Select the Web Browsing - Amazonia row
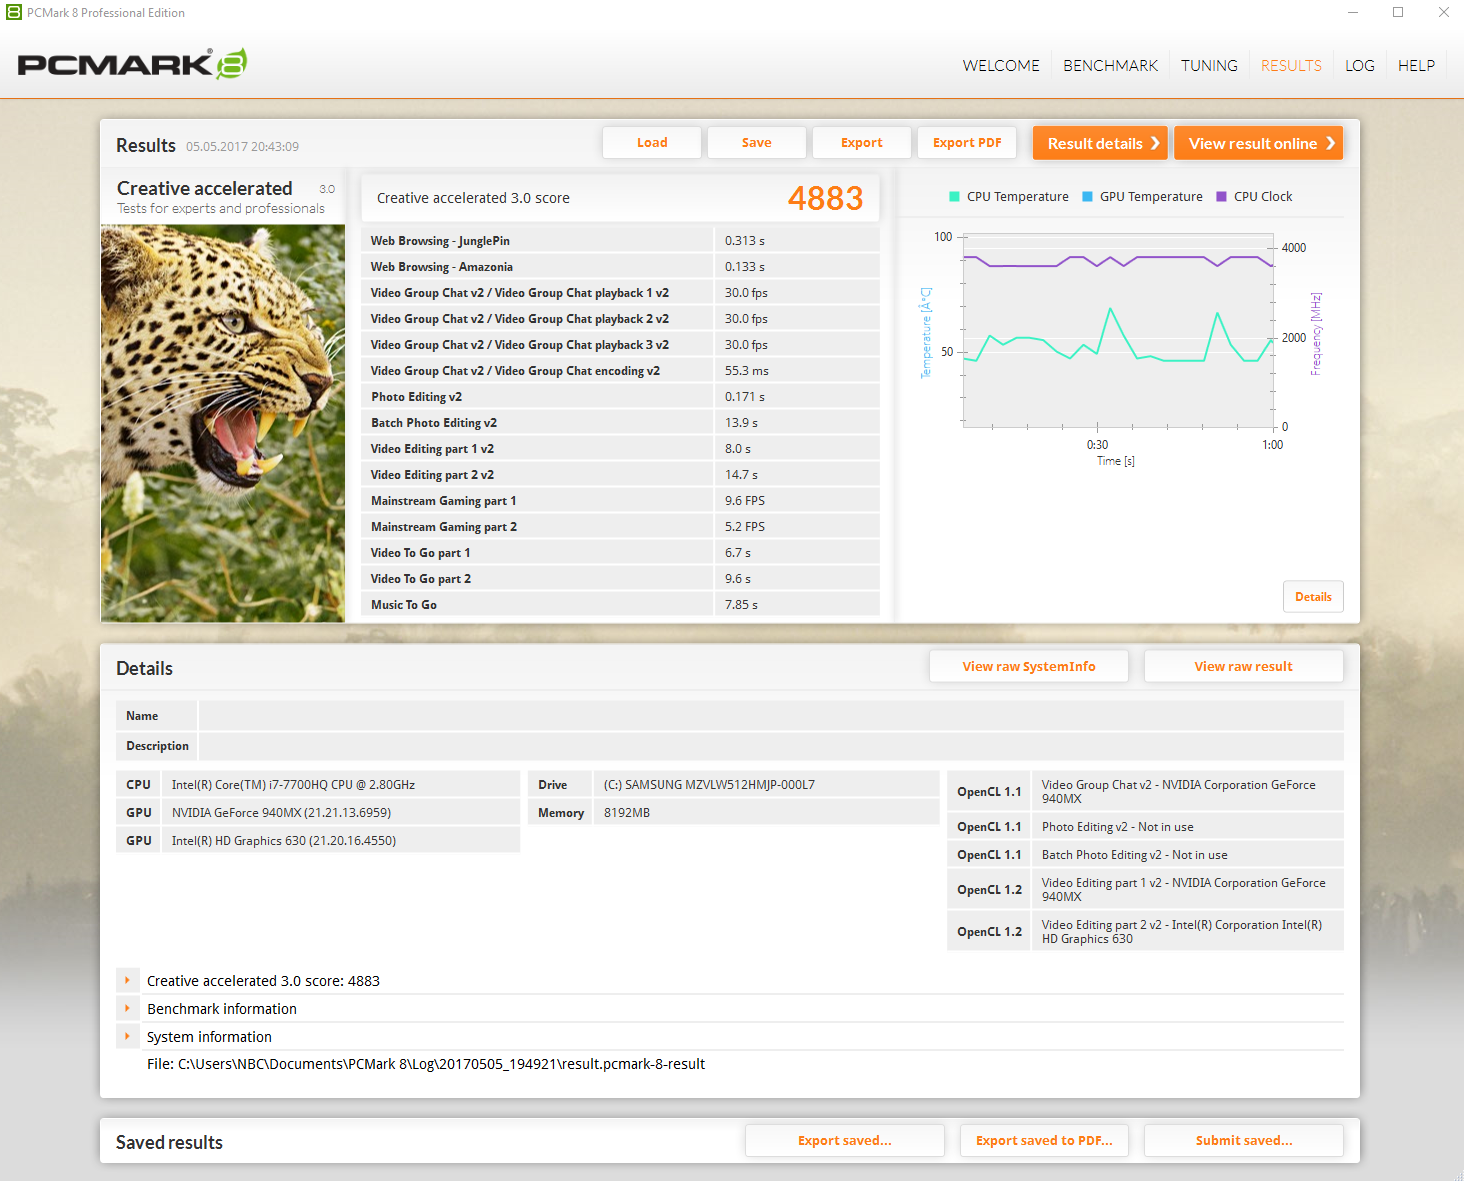Screen dimensions: 1464x1181 [620, 267]
